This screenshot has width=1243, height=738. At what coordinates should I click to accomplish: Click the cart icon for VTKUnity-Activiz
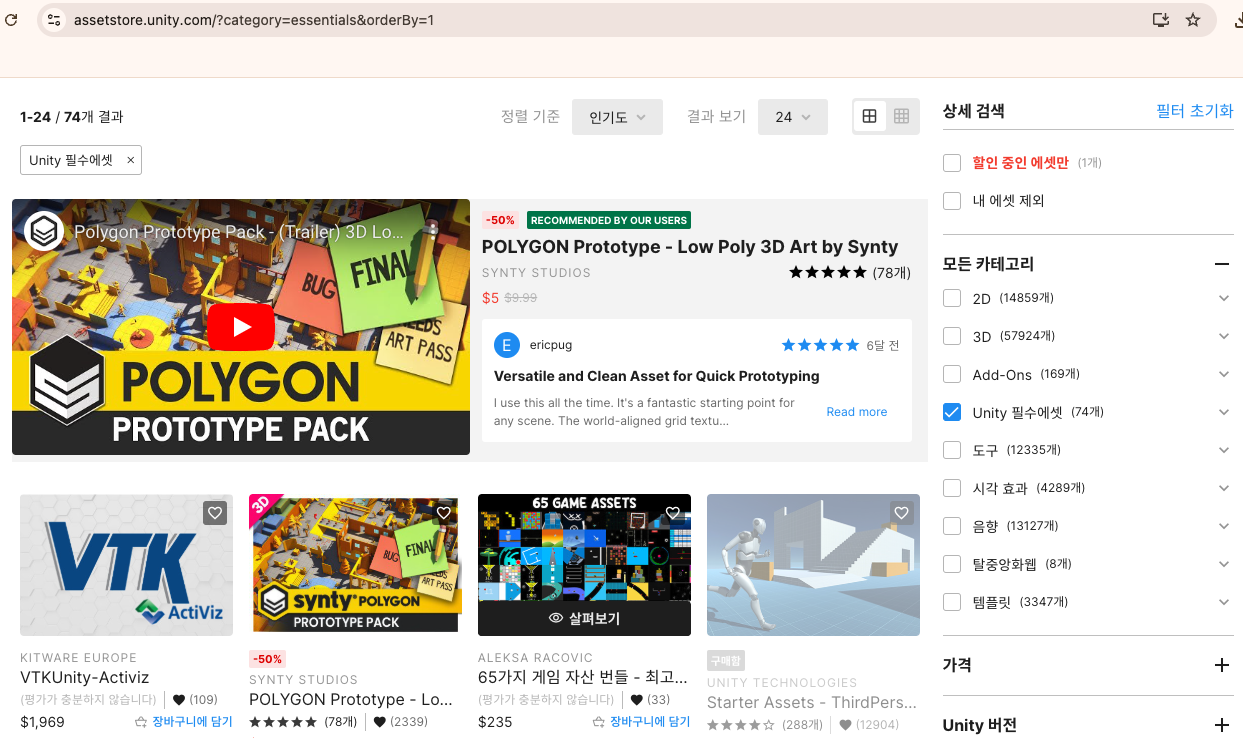[141, 722]
